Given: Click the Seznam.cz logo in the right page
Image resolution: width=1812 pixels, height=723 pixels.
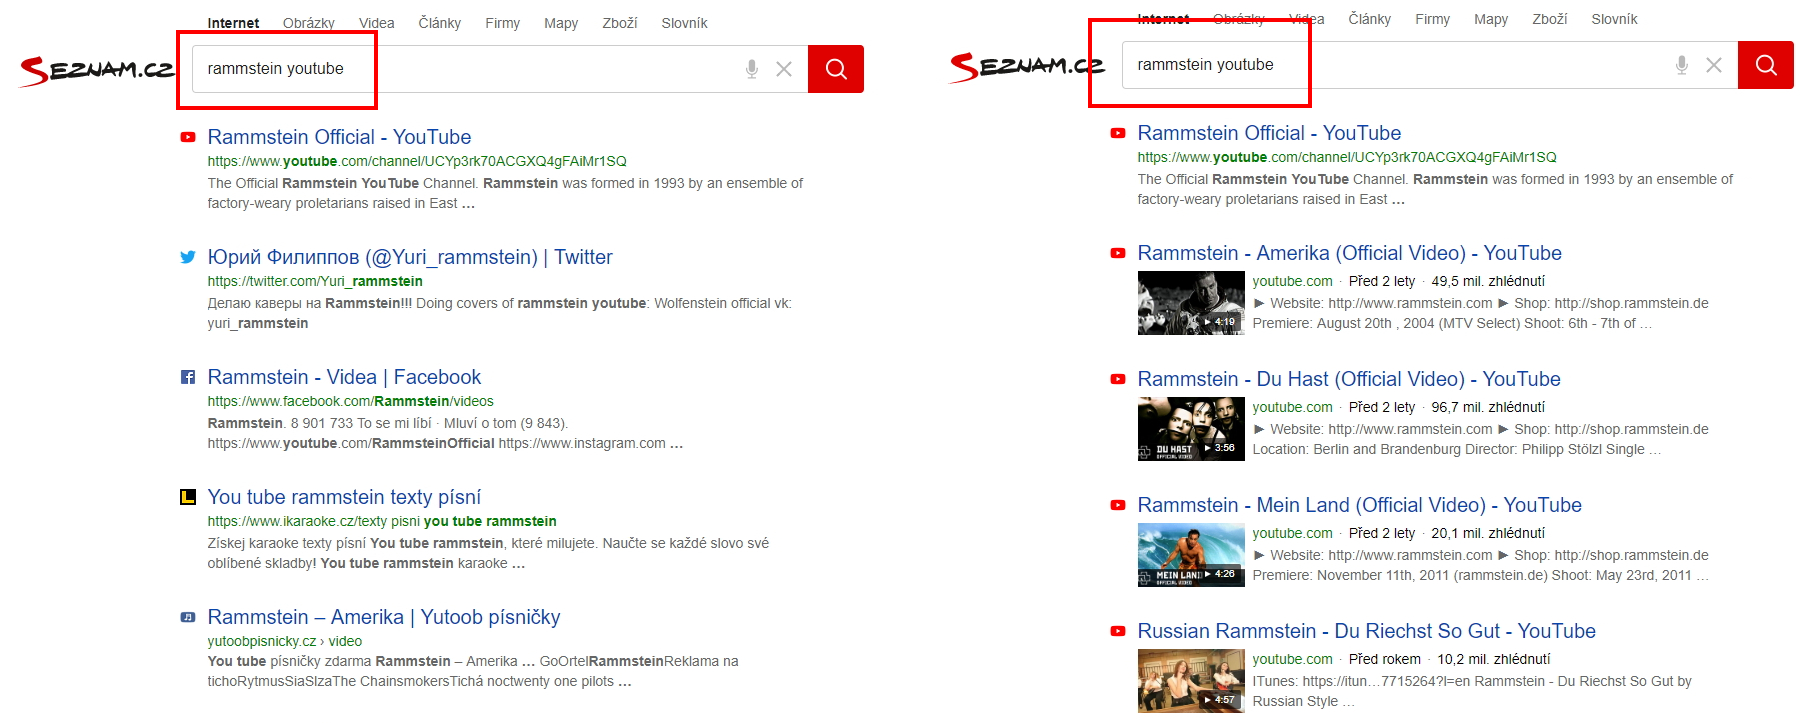Looking at the screenshot, I should (1027, 66).
